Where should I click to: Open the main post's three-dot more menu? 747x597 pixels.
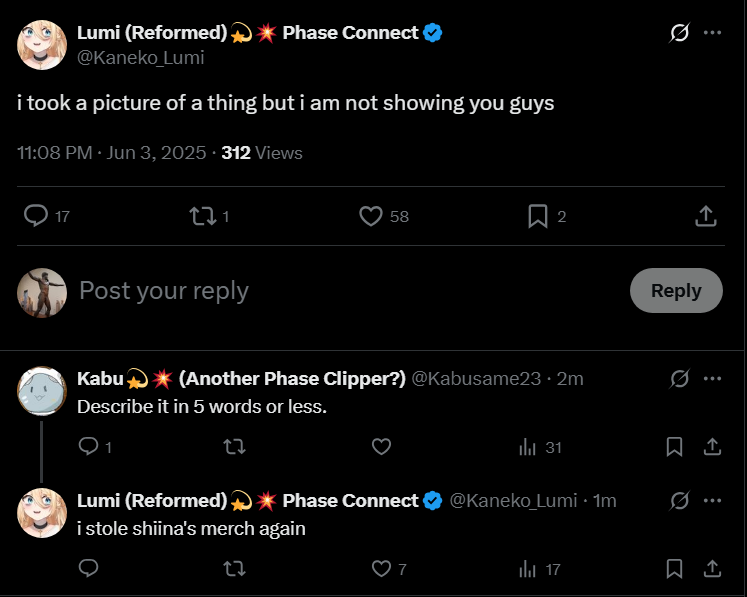click(712, 33)
